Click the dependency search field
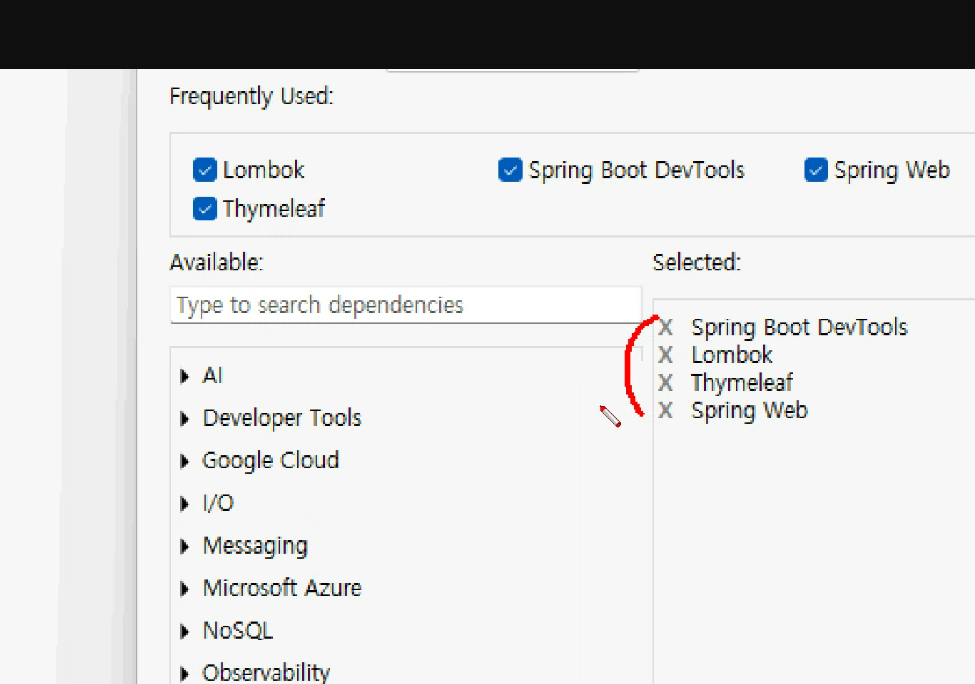Screen dimensions: 975x684 tap(405, 305)
